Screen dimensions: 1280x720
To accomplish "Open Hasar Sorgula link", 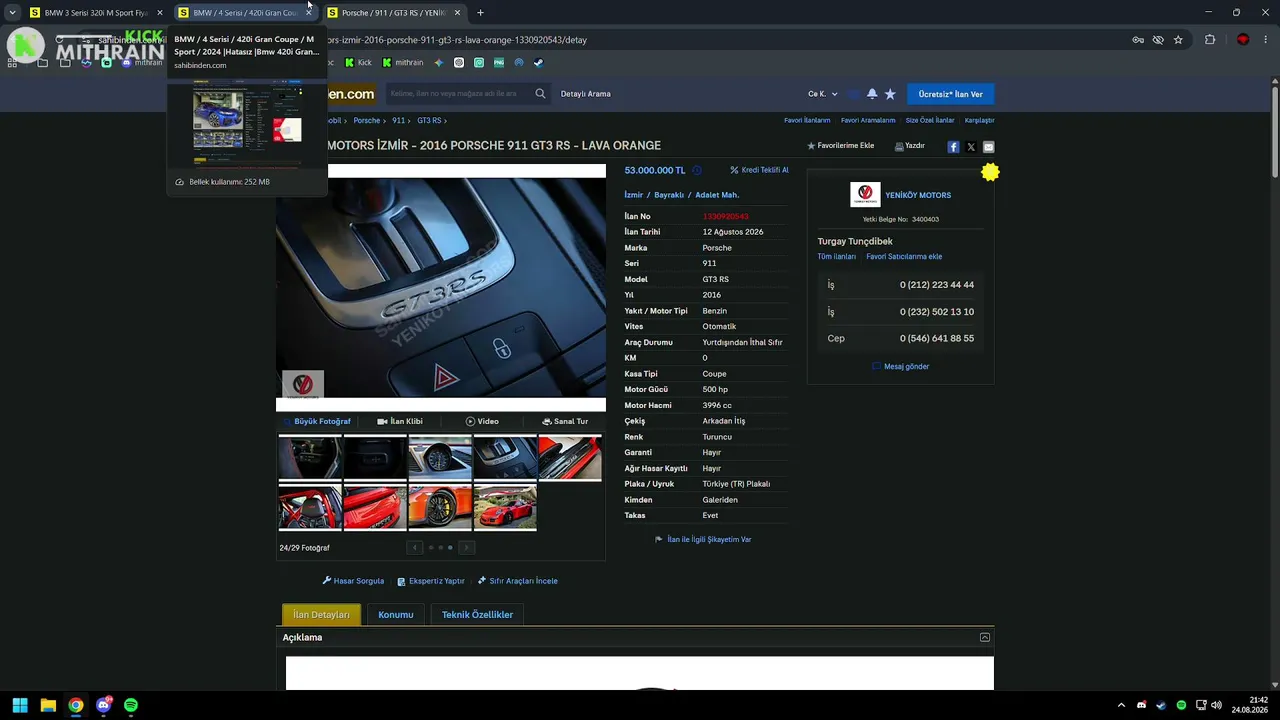I will (353, 581).
